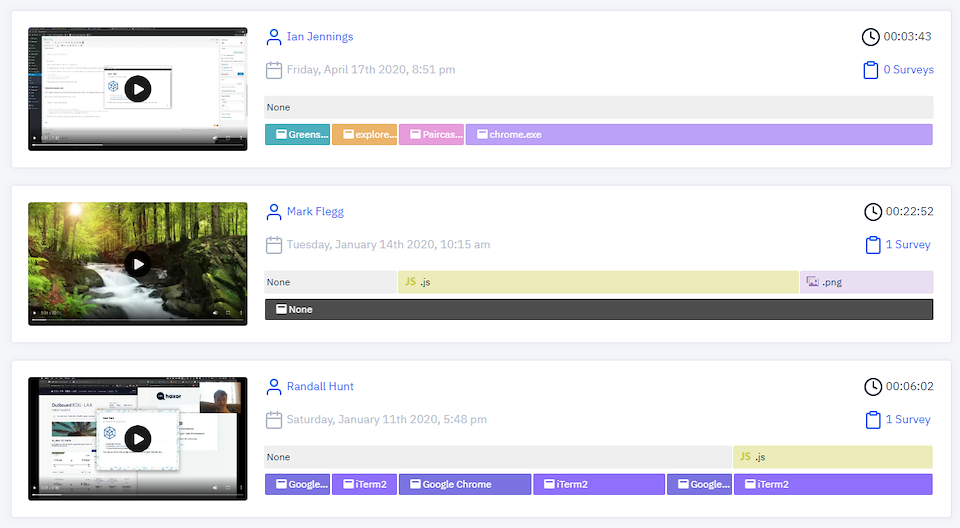Click the image icon in the .png segment
The width and height of the screenshot is (960, 528).
812,282
